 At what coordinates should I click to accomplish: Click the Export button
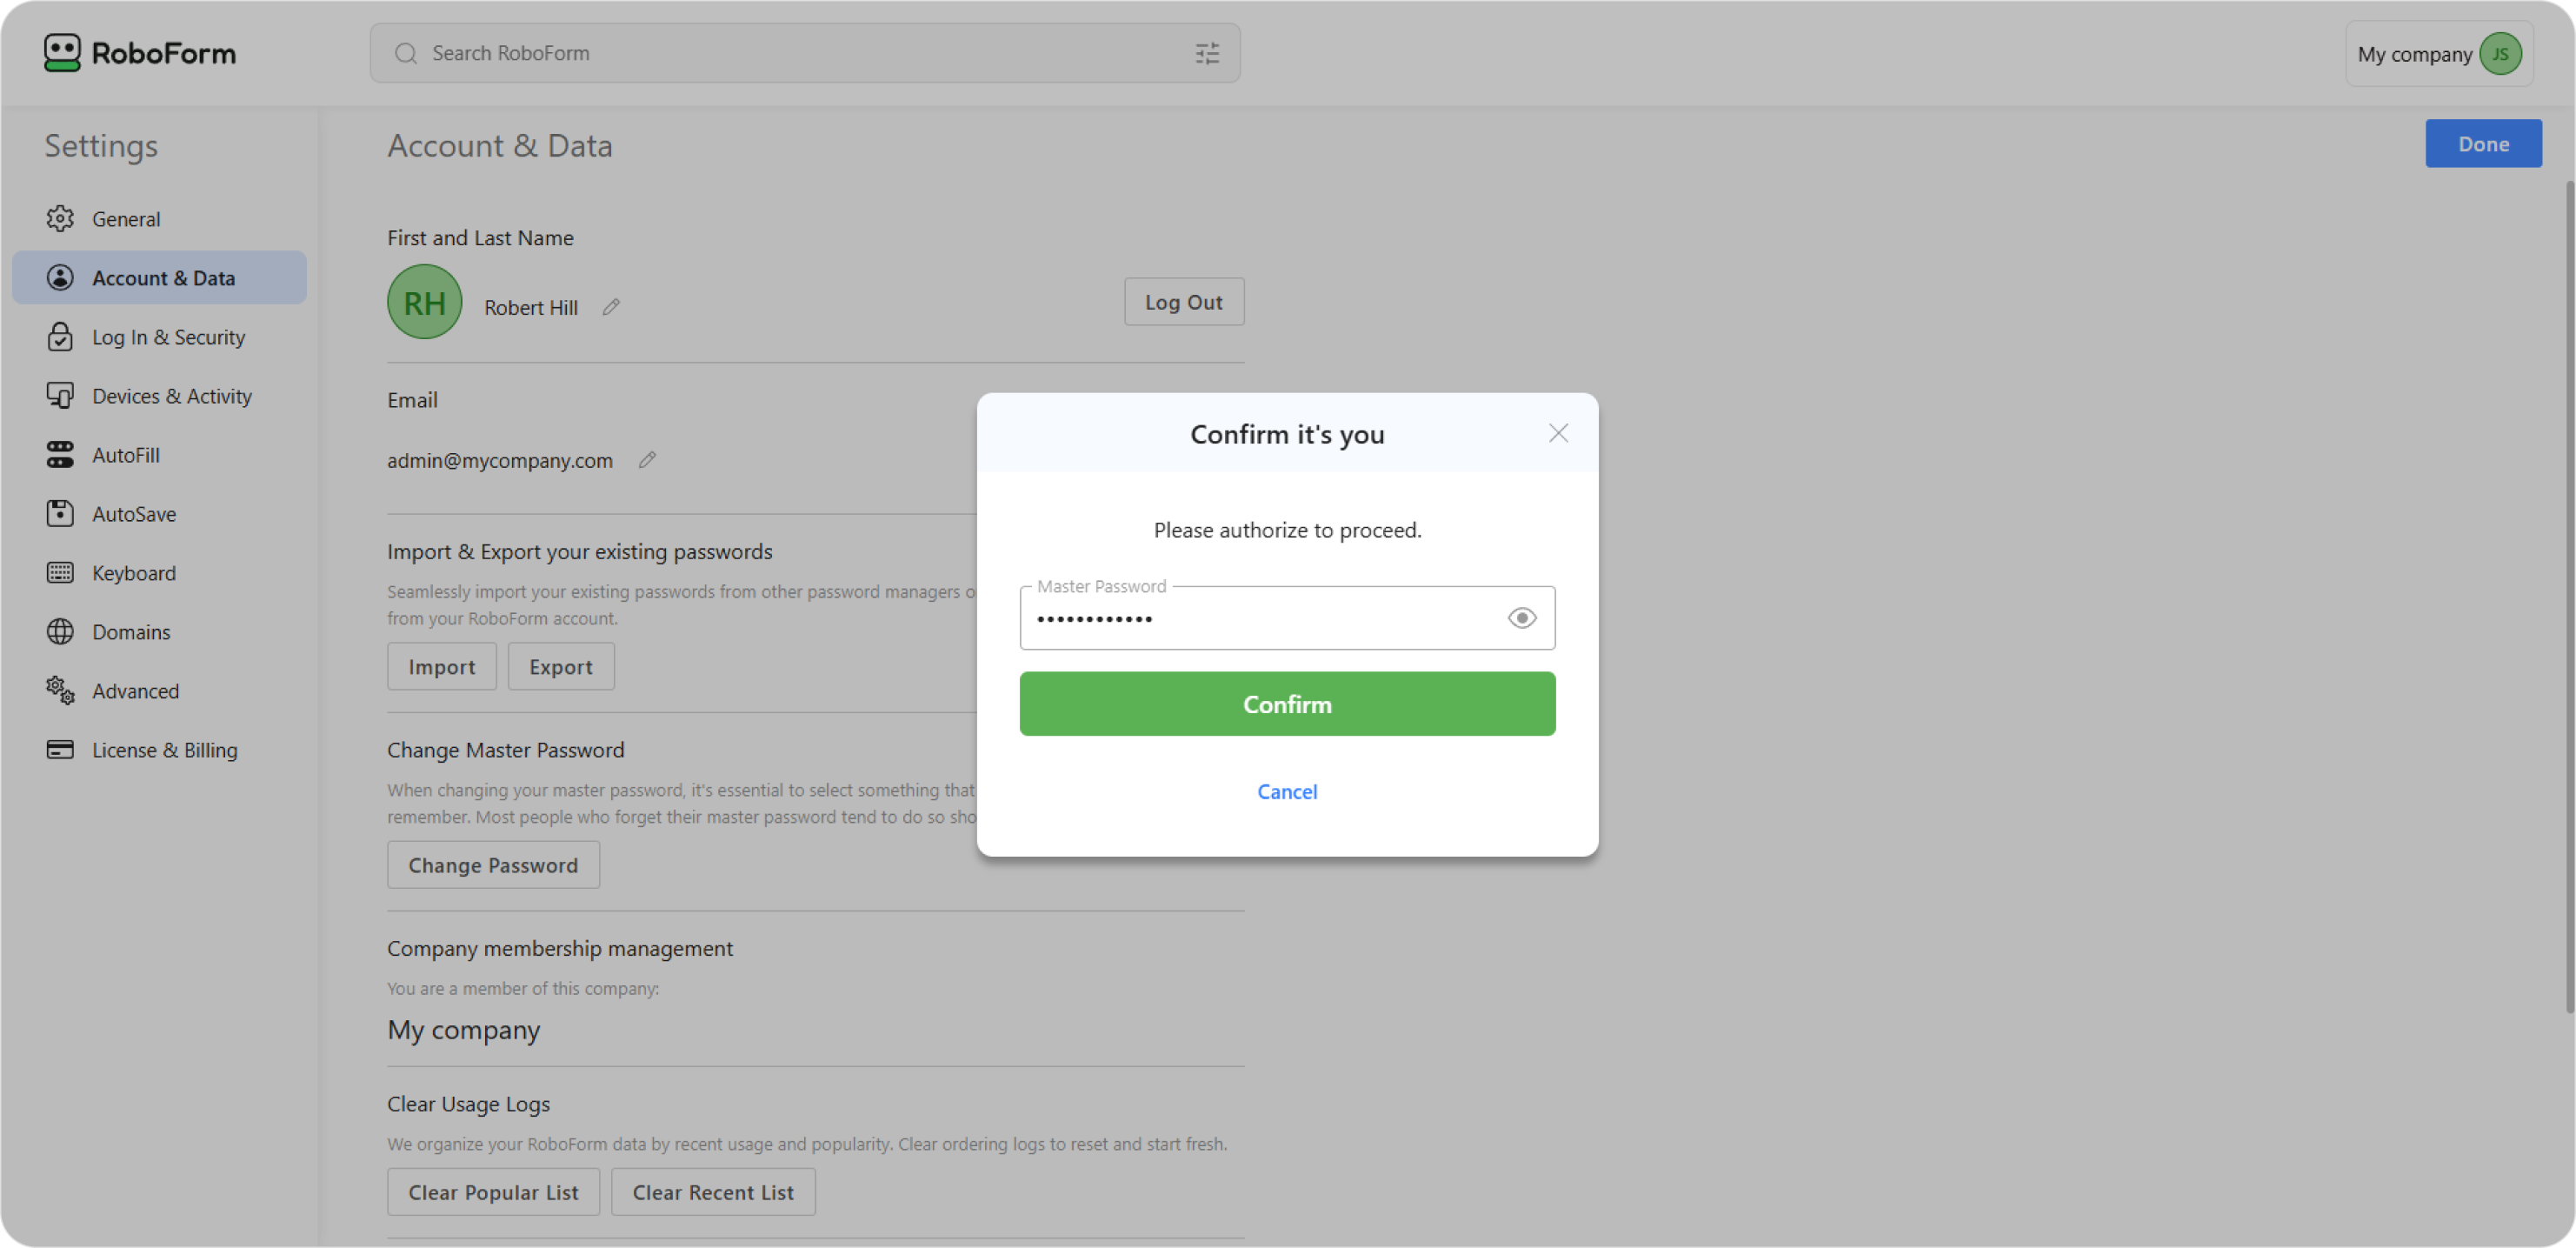pyautogui.click(x=560, y=666)
